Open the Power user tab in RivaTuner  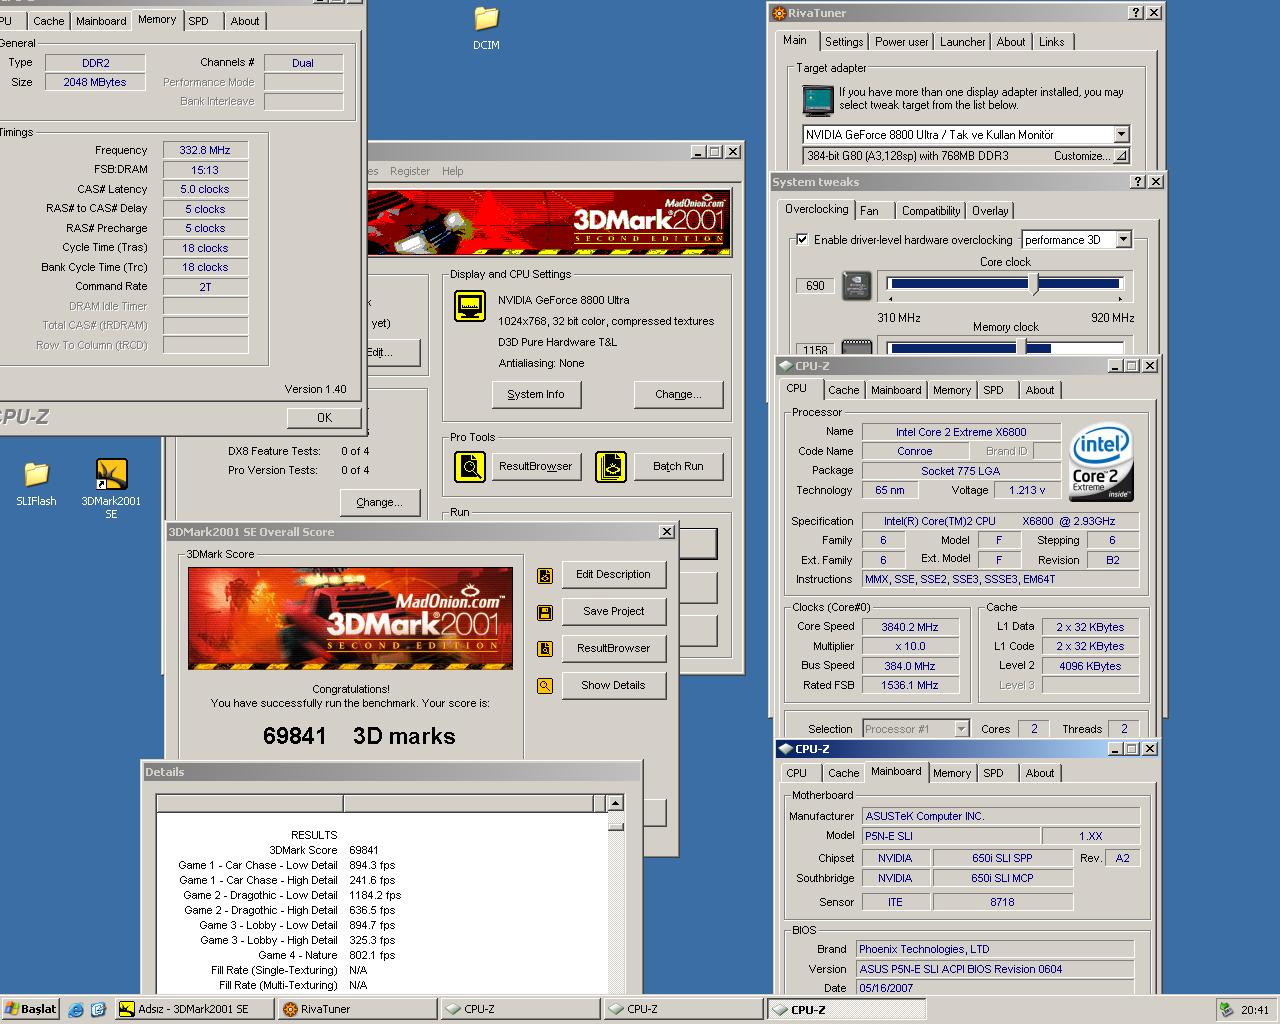[902, 42]
